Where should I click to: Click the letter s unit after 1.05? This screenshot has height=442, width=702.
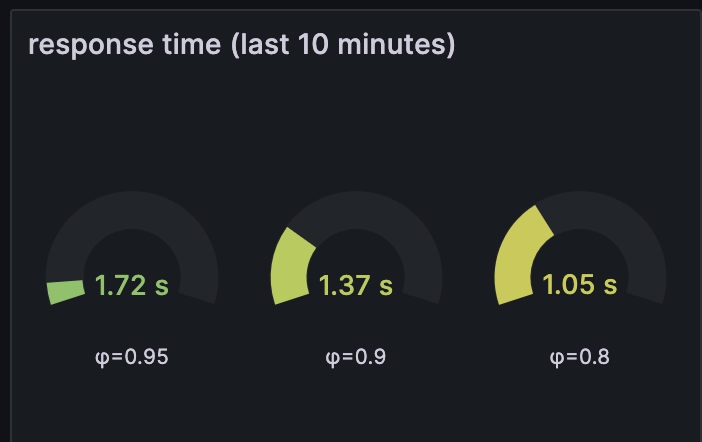pyautogui.click(x=610, y=286)
